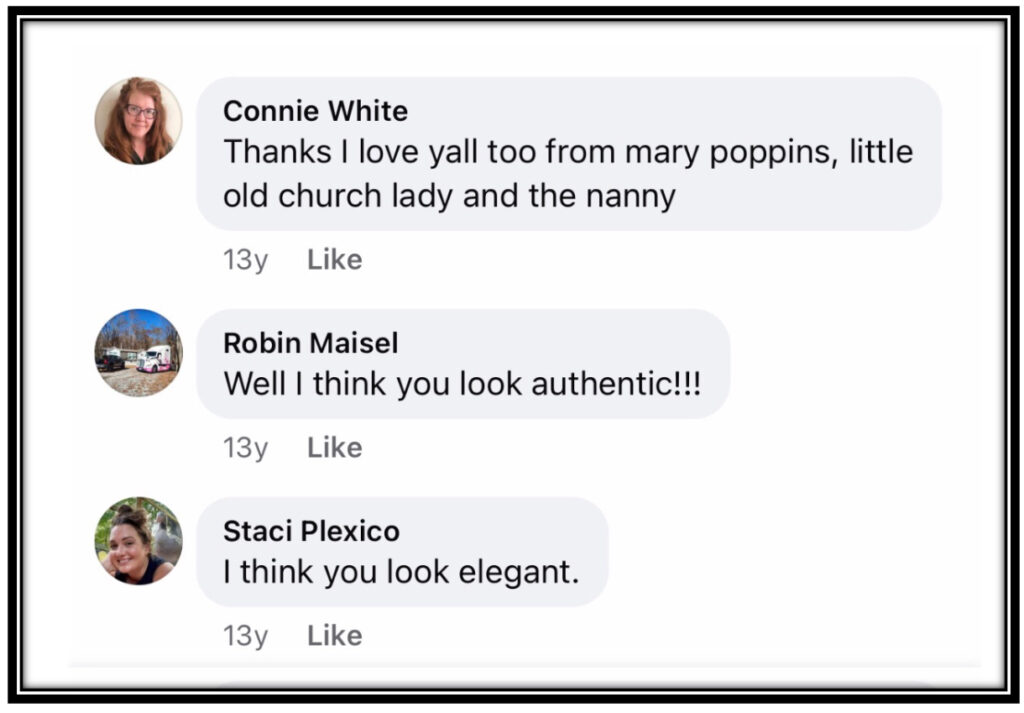The width and height of the screenshot is (1024, 713).
Task: Open 13y timestamp under Robin's comment
Action: pos(245,448)
